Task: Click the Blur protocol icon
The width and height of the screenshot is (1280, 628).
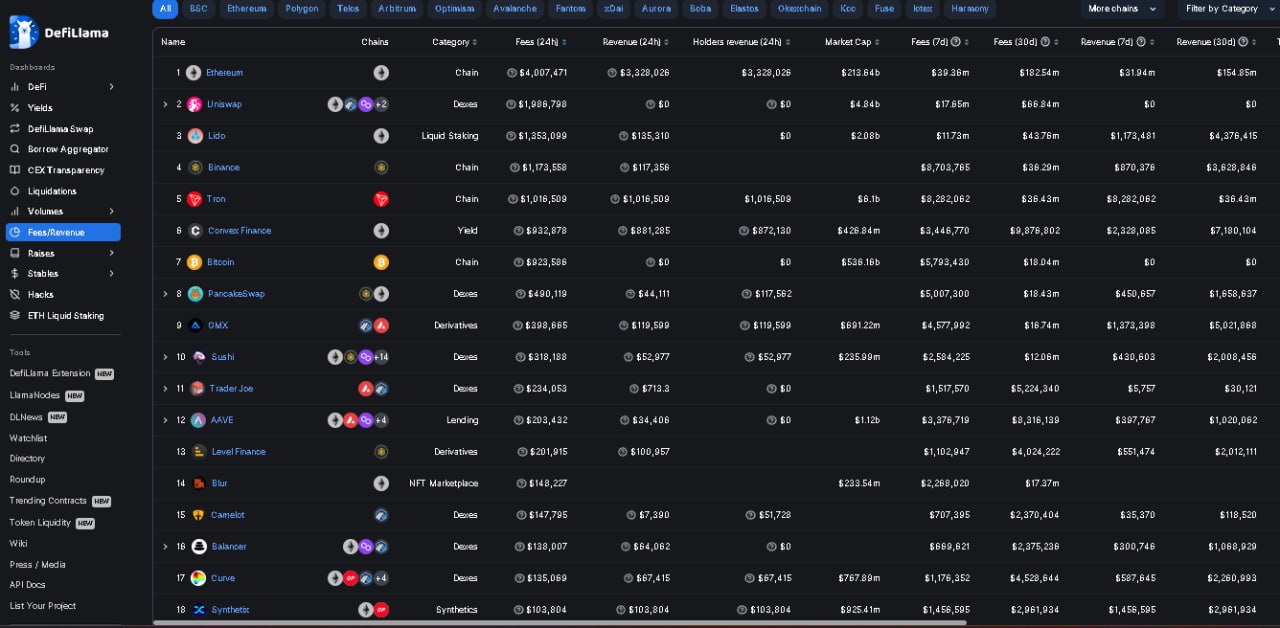Action: (199, 483)
